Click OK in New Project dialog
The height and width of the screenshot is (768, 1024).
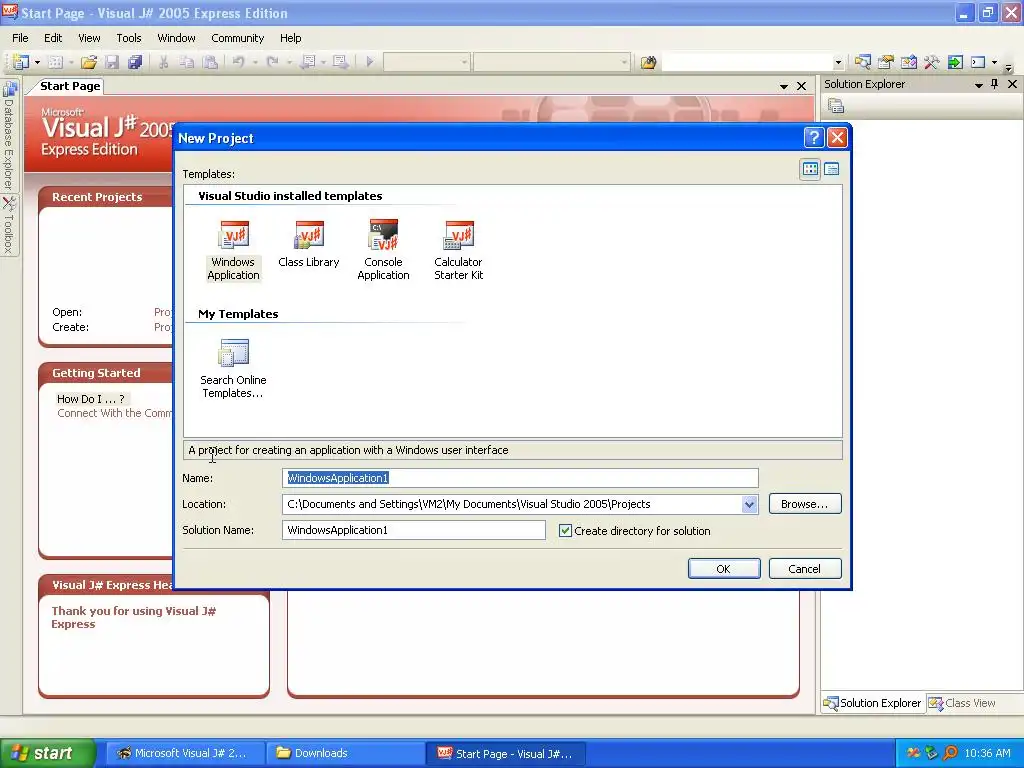724,569
